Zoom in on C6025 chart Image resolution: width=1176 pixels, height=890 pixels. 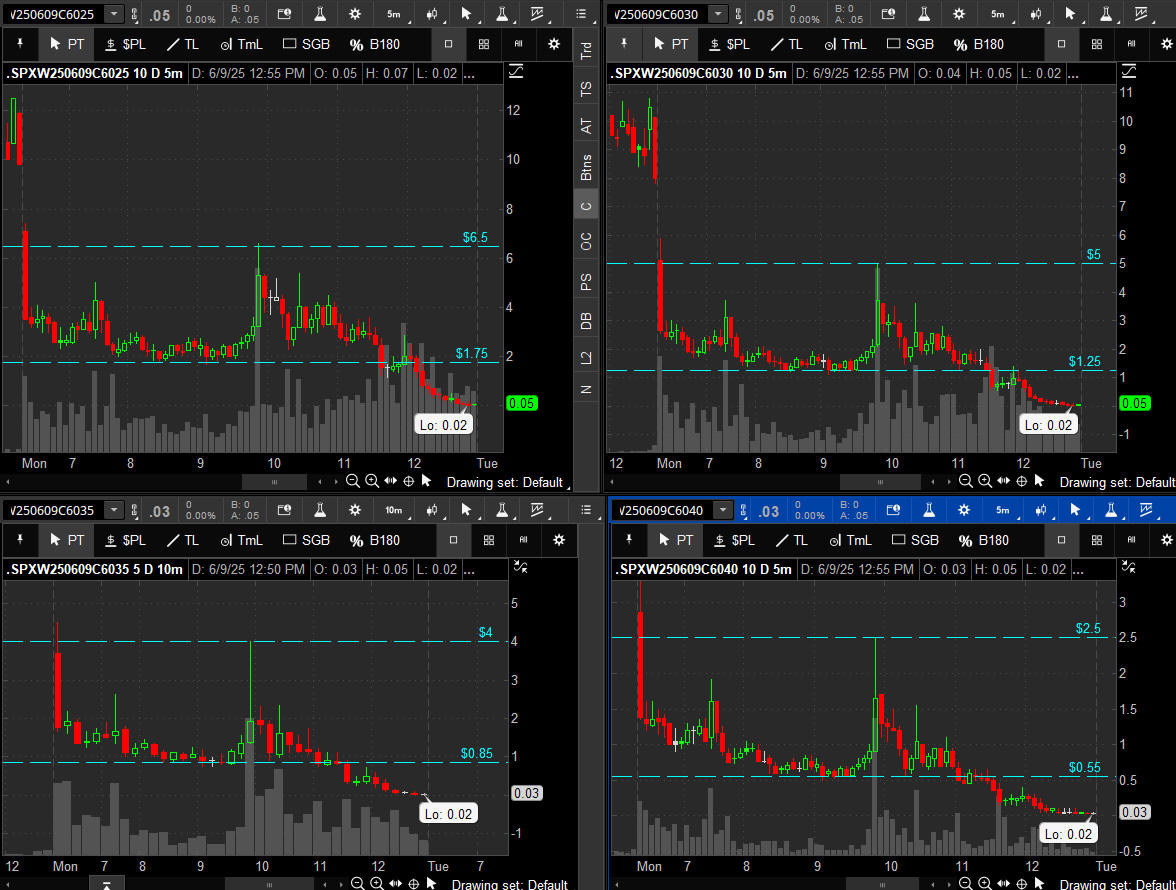[372, 481]
